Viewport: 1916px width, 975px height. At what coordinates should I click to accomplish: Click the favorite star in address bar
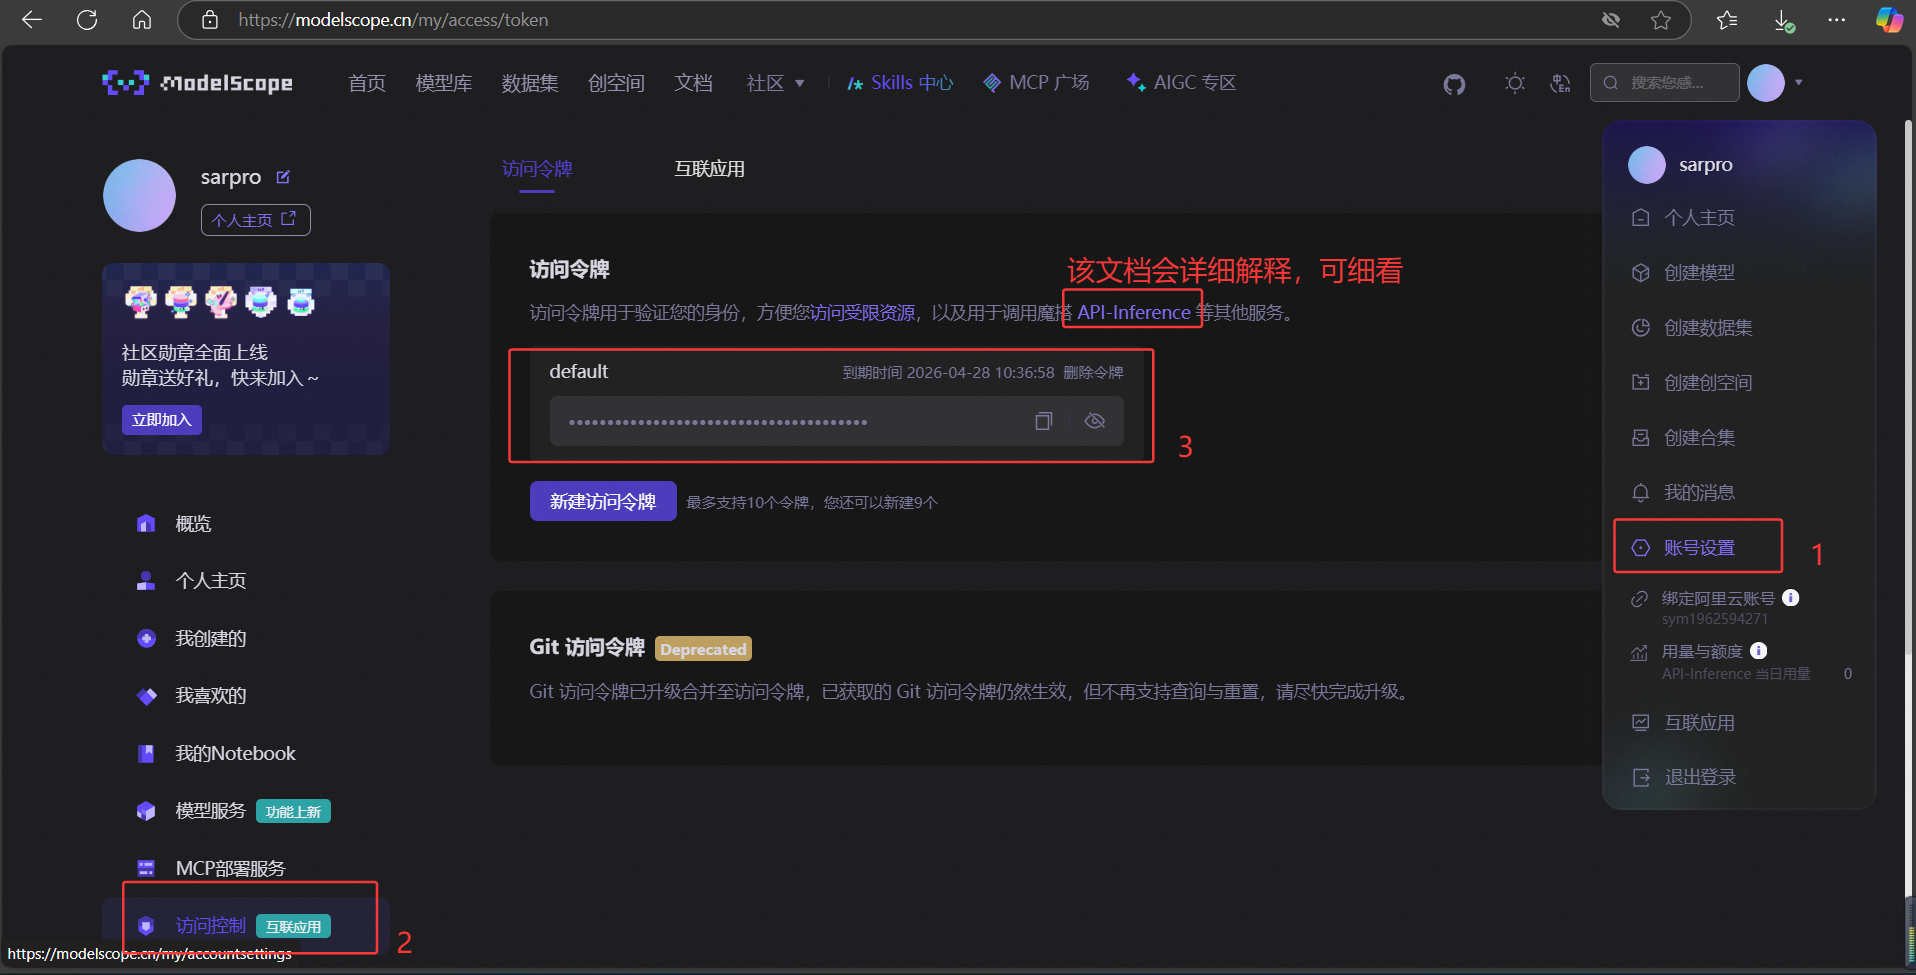pyautogui.click(x=1661, y=20)
